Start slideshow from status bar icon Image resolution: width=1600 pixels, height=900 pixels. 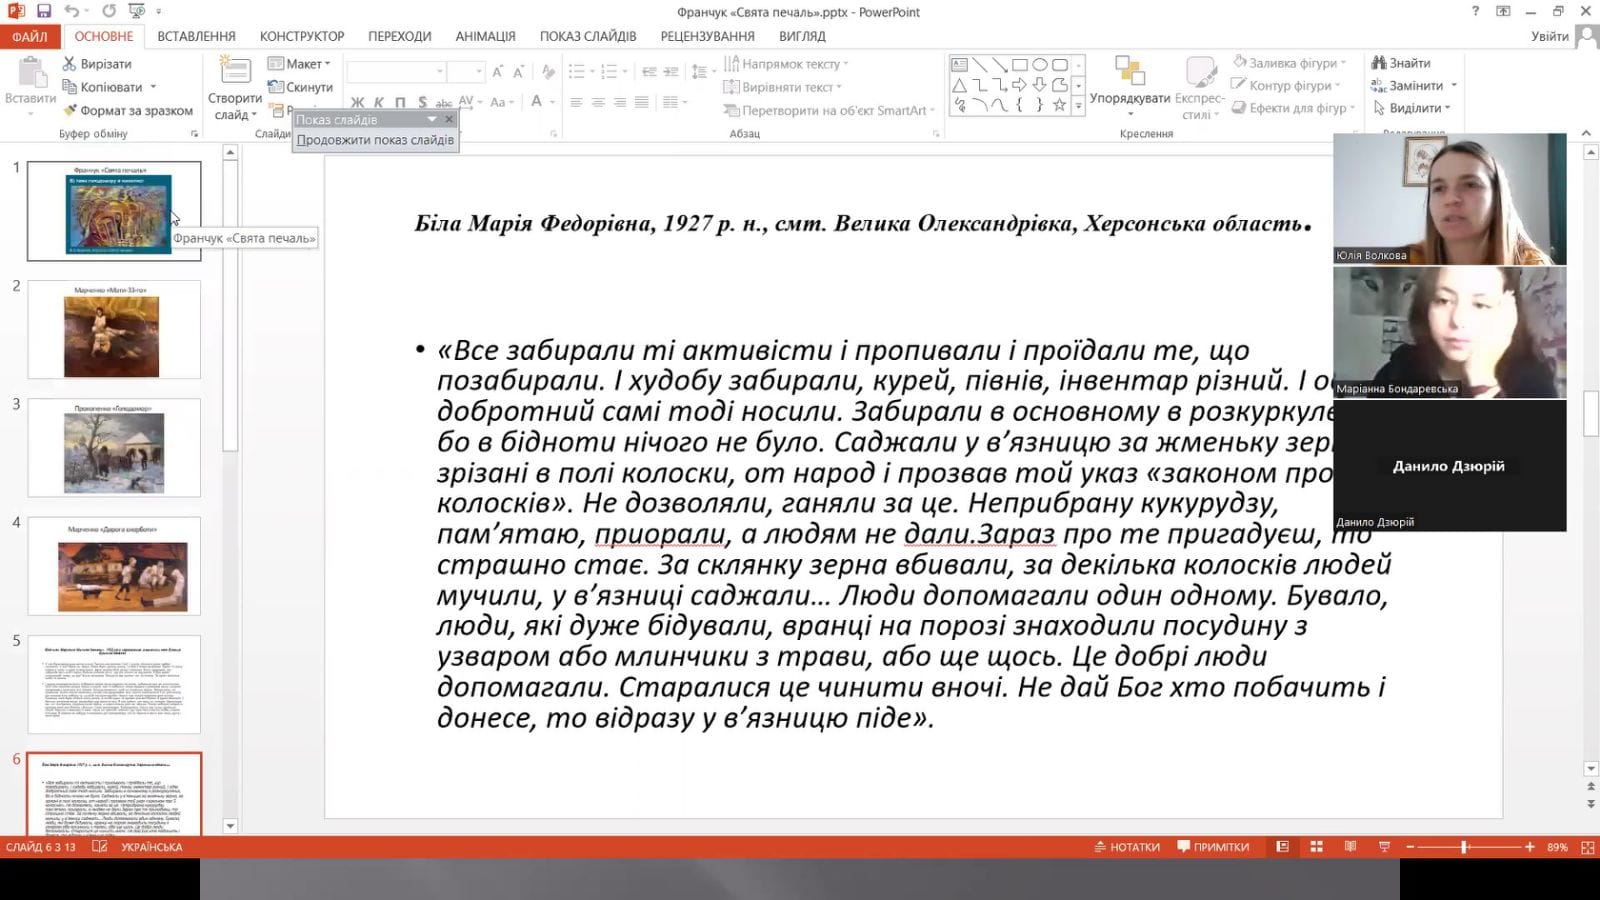pos(1384,847)
